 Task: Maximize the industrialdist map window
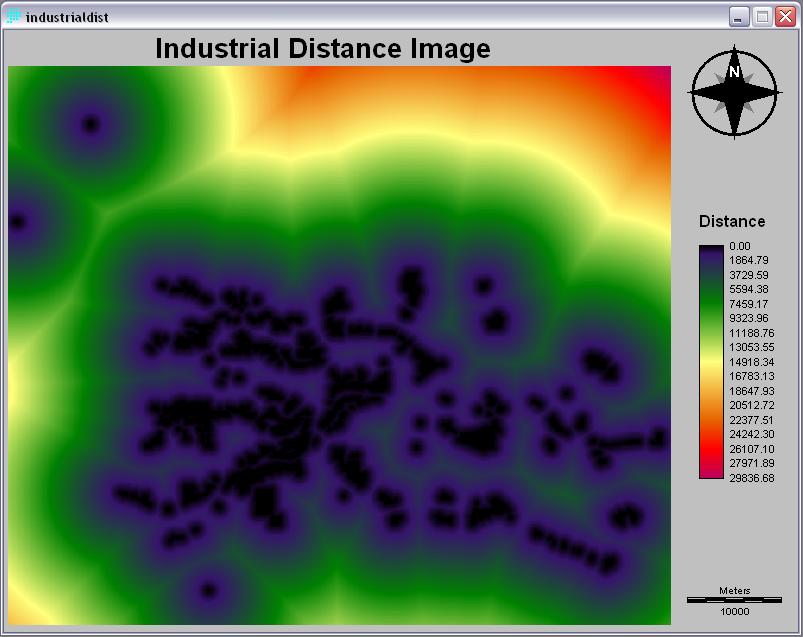click(x=762, y=17)
